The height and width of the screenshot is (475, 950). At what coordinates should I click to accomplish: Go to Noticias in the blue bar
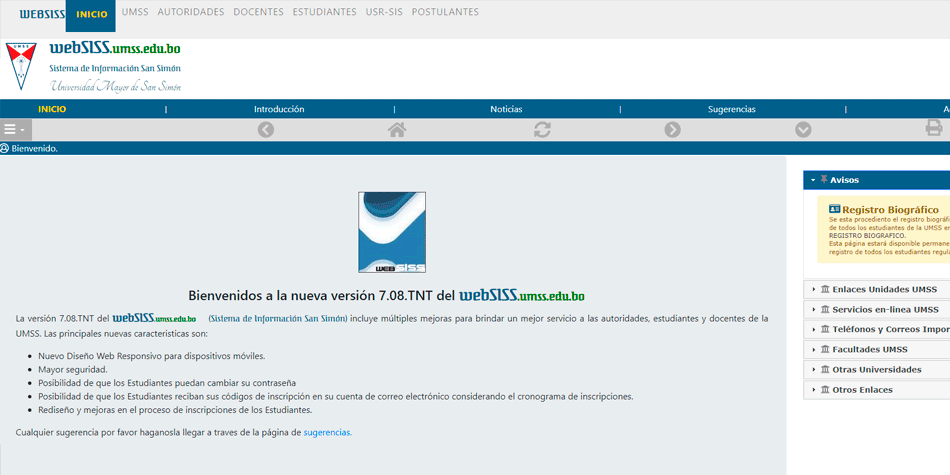pyautogui.click(x=507, y=109)
